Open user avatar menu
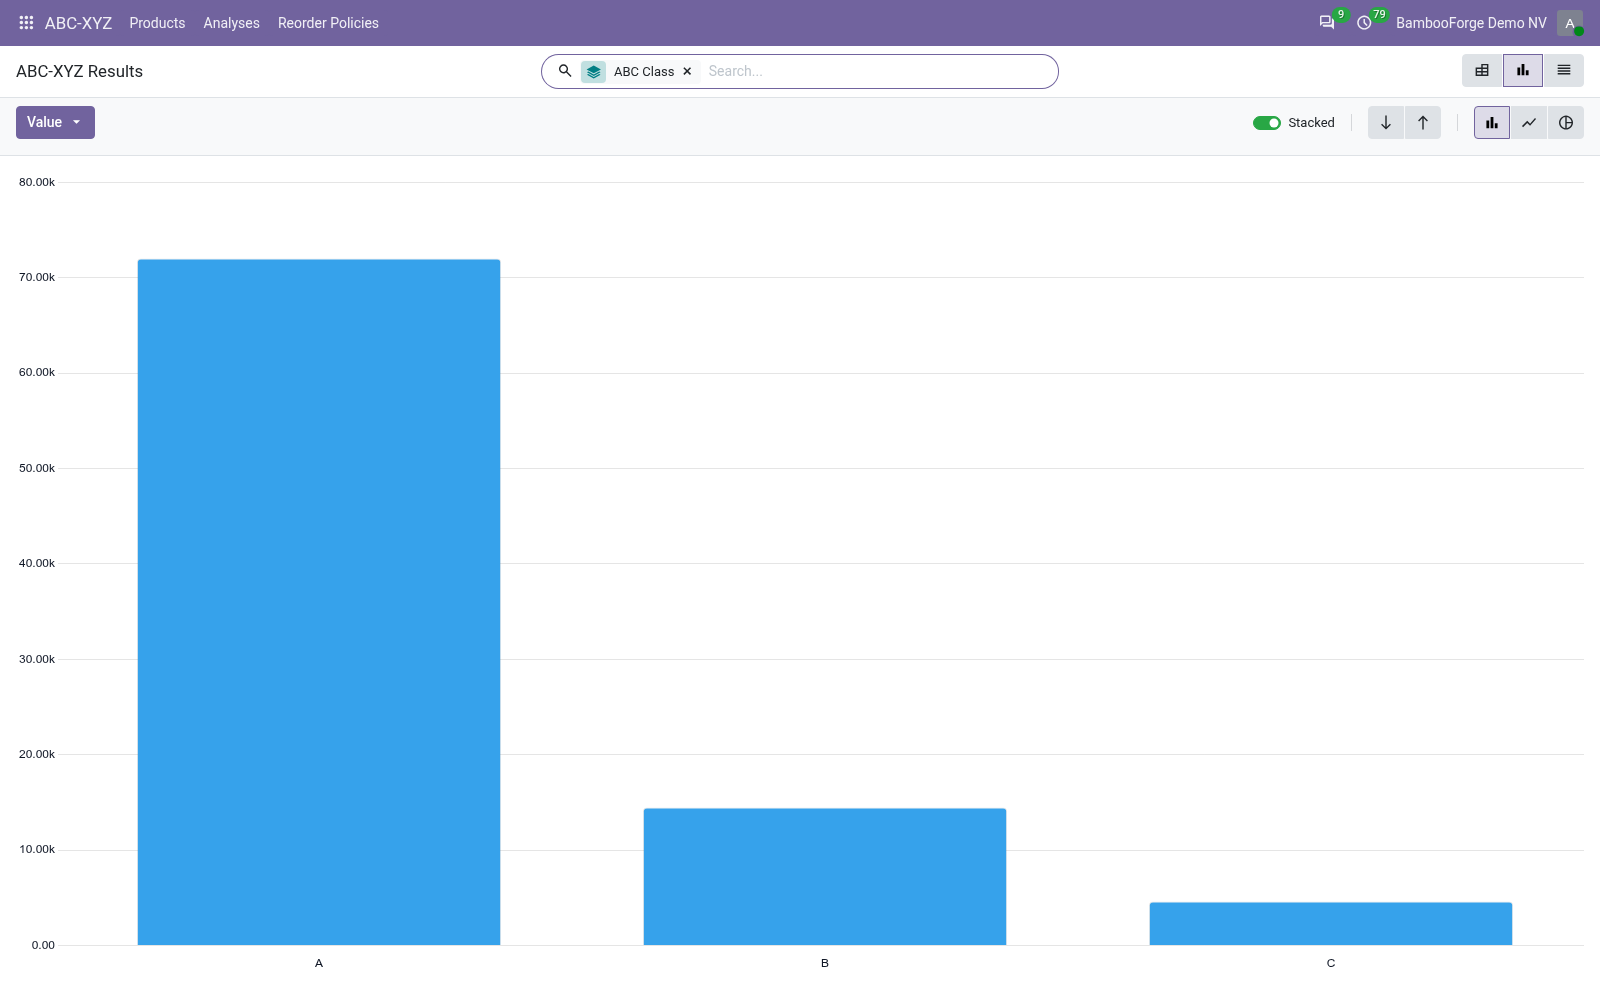This screenshot has height=1000, width=1600. pos(1570,22)
